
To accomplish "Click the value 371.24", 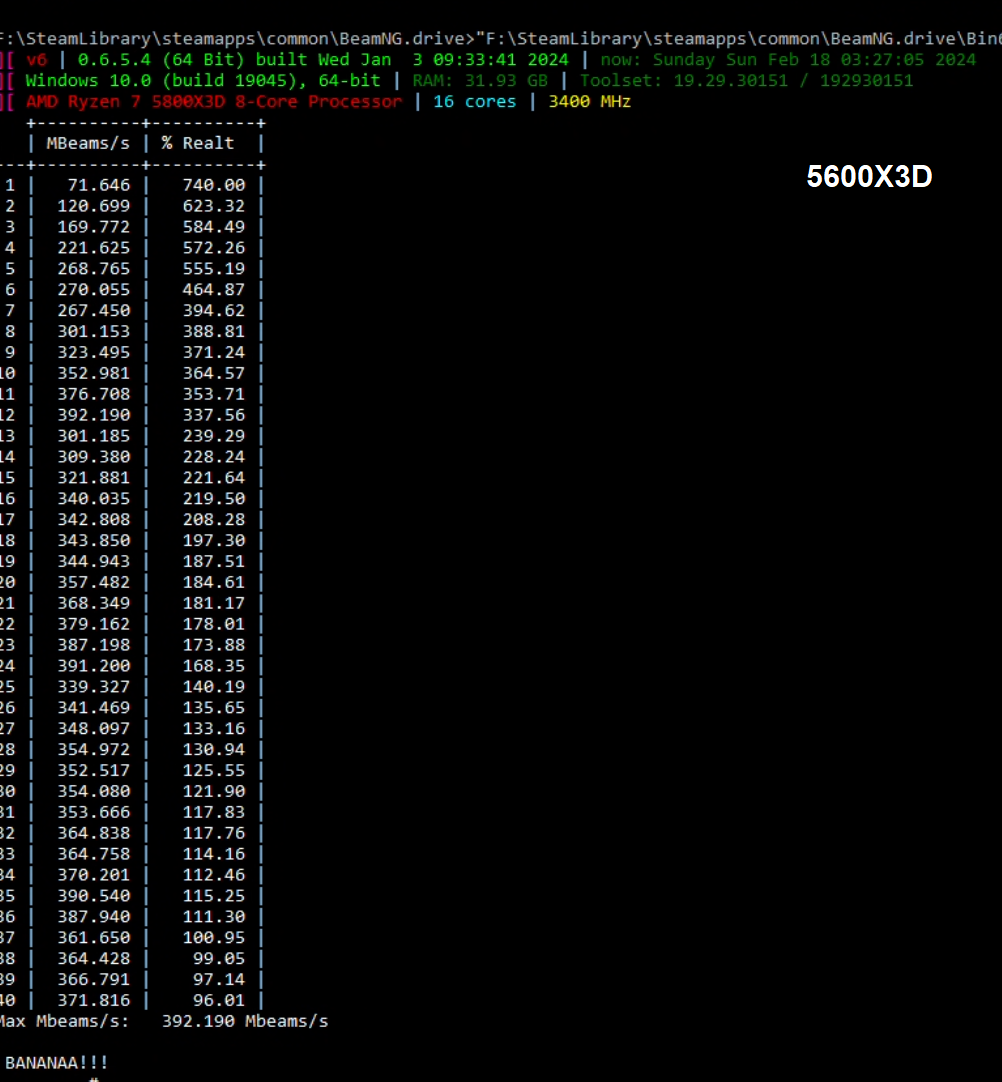I will click(x=214, y=352).
